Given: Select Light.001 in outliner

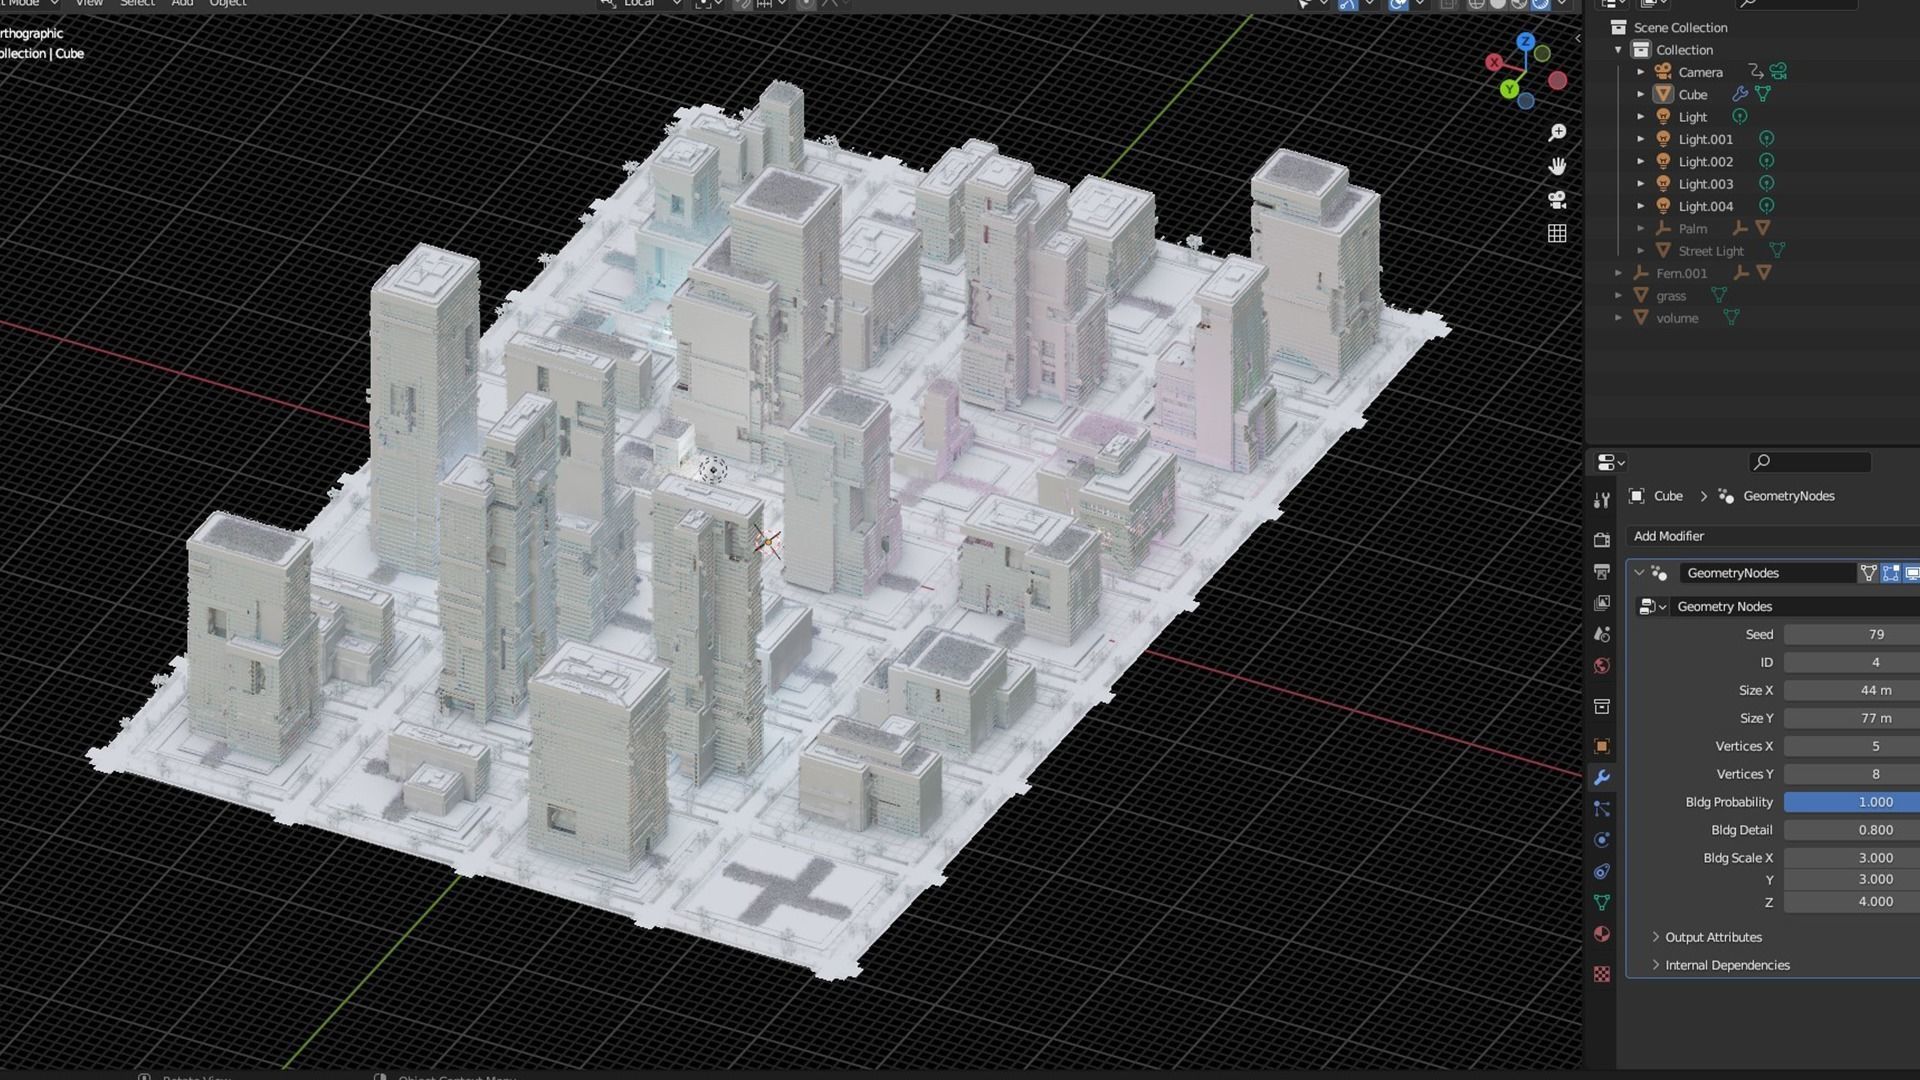Looking at the screenshot, I should pos(1705,139).
